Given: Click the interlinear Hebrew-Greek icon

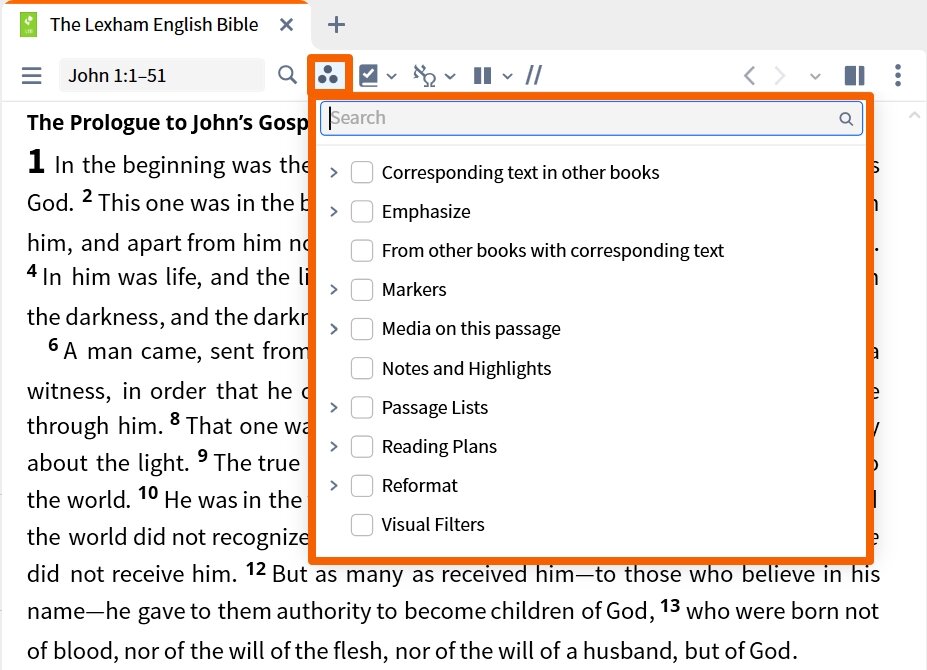Looking at the screenshot, I should (x=424, y=76).
